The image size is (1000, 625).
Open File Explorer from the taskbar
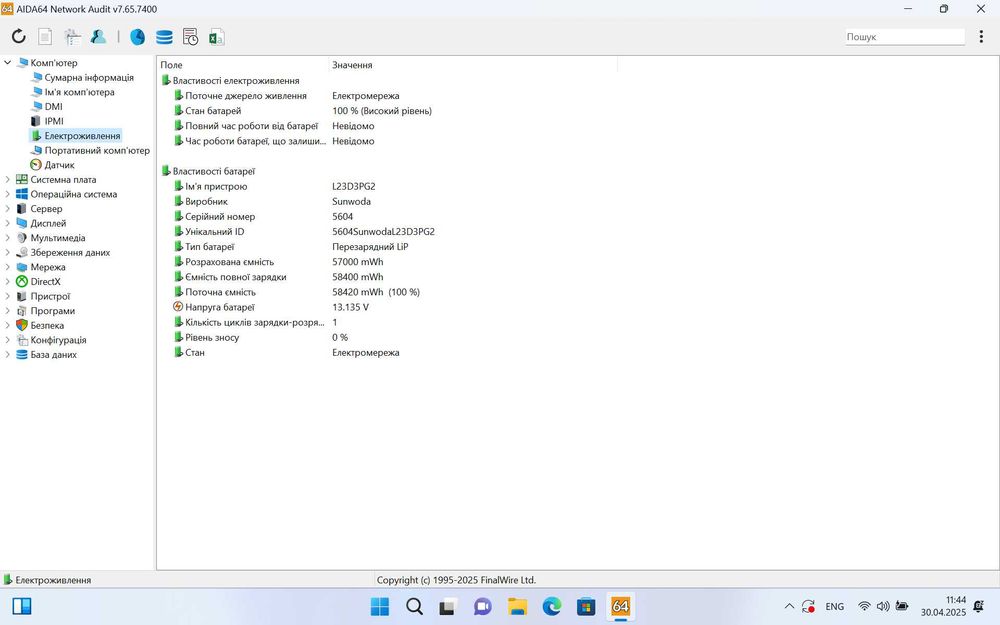tap(517, 607)
